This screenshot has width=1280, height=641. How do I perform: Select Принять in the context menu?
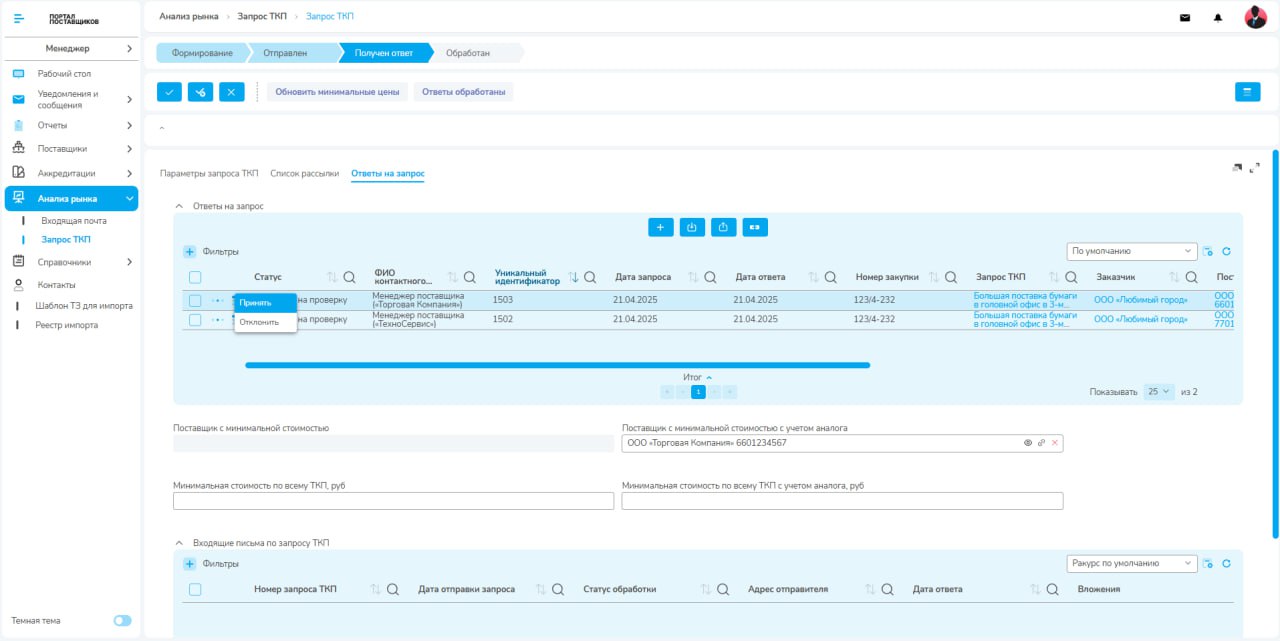point(266,303)
